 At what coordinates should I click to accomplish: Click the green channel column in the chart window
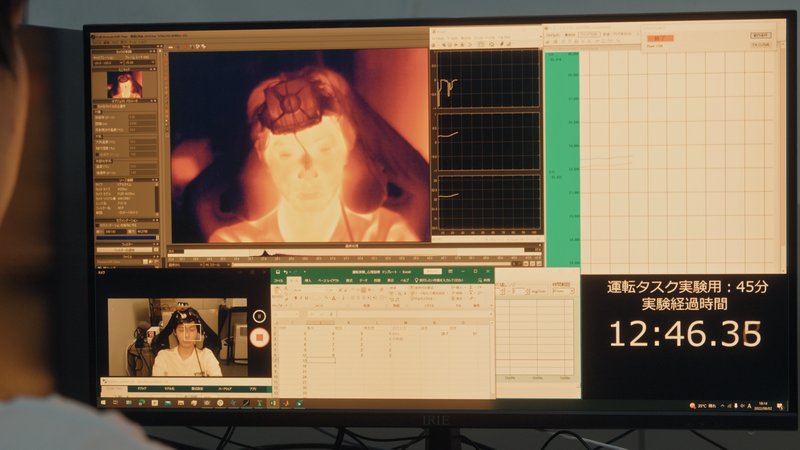[562, 159]
